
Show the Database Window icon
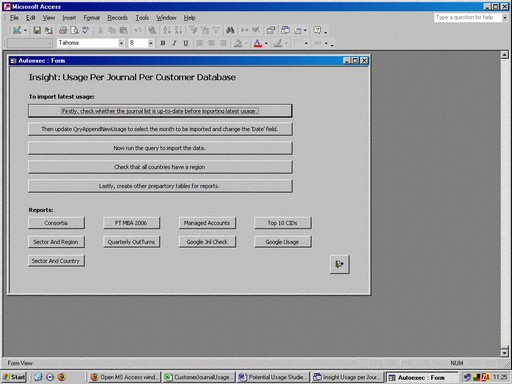[x=285, y=30]
